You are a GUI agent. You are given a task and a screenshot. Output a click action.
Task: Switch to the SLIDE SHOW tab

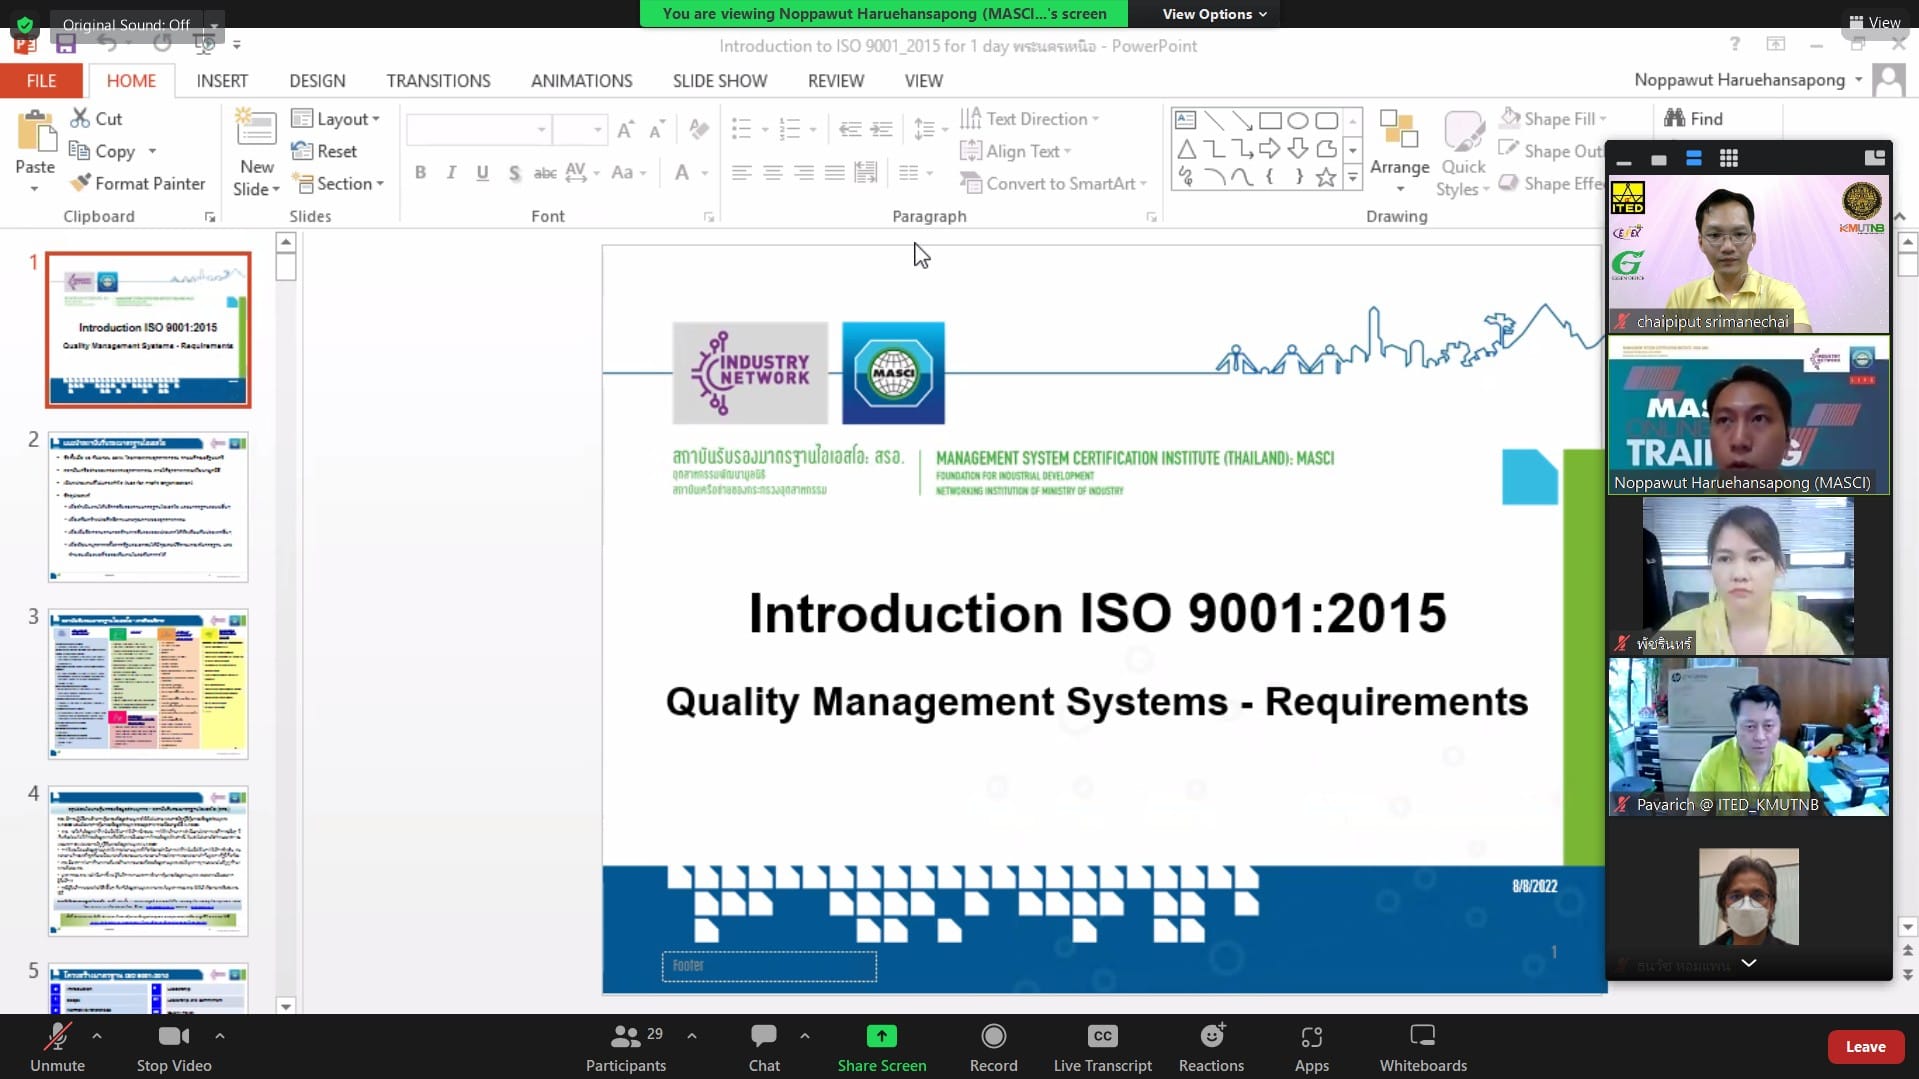[719, 81]
